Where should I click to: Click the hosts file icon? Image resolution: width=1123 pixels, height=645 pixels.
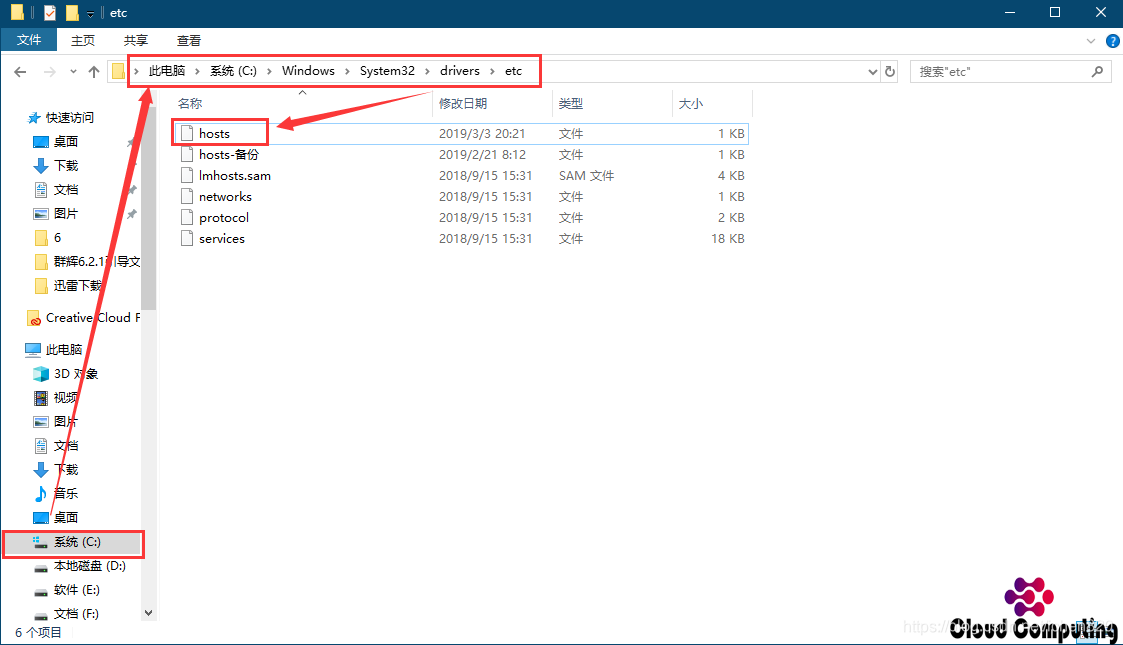tap(187, 133)
